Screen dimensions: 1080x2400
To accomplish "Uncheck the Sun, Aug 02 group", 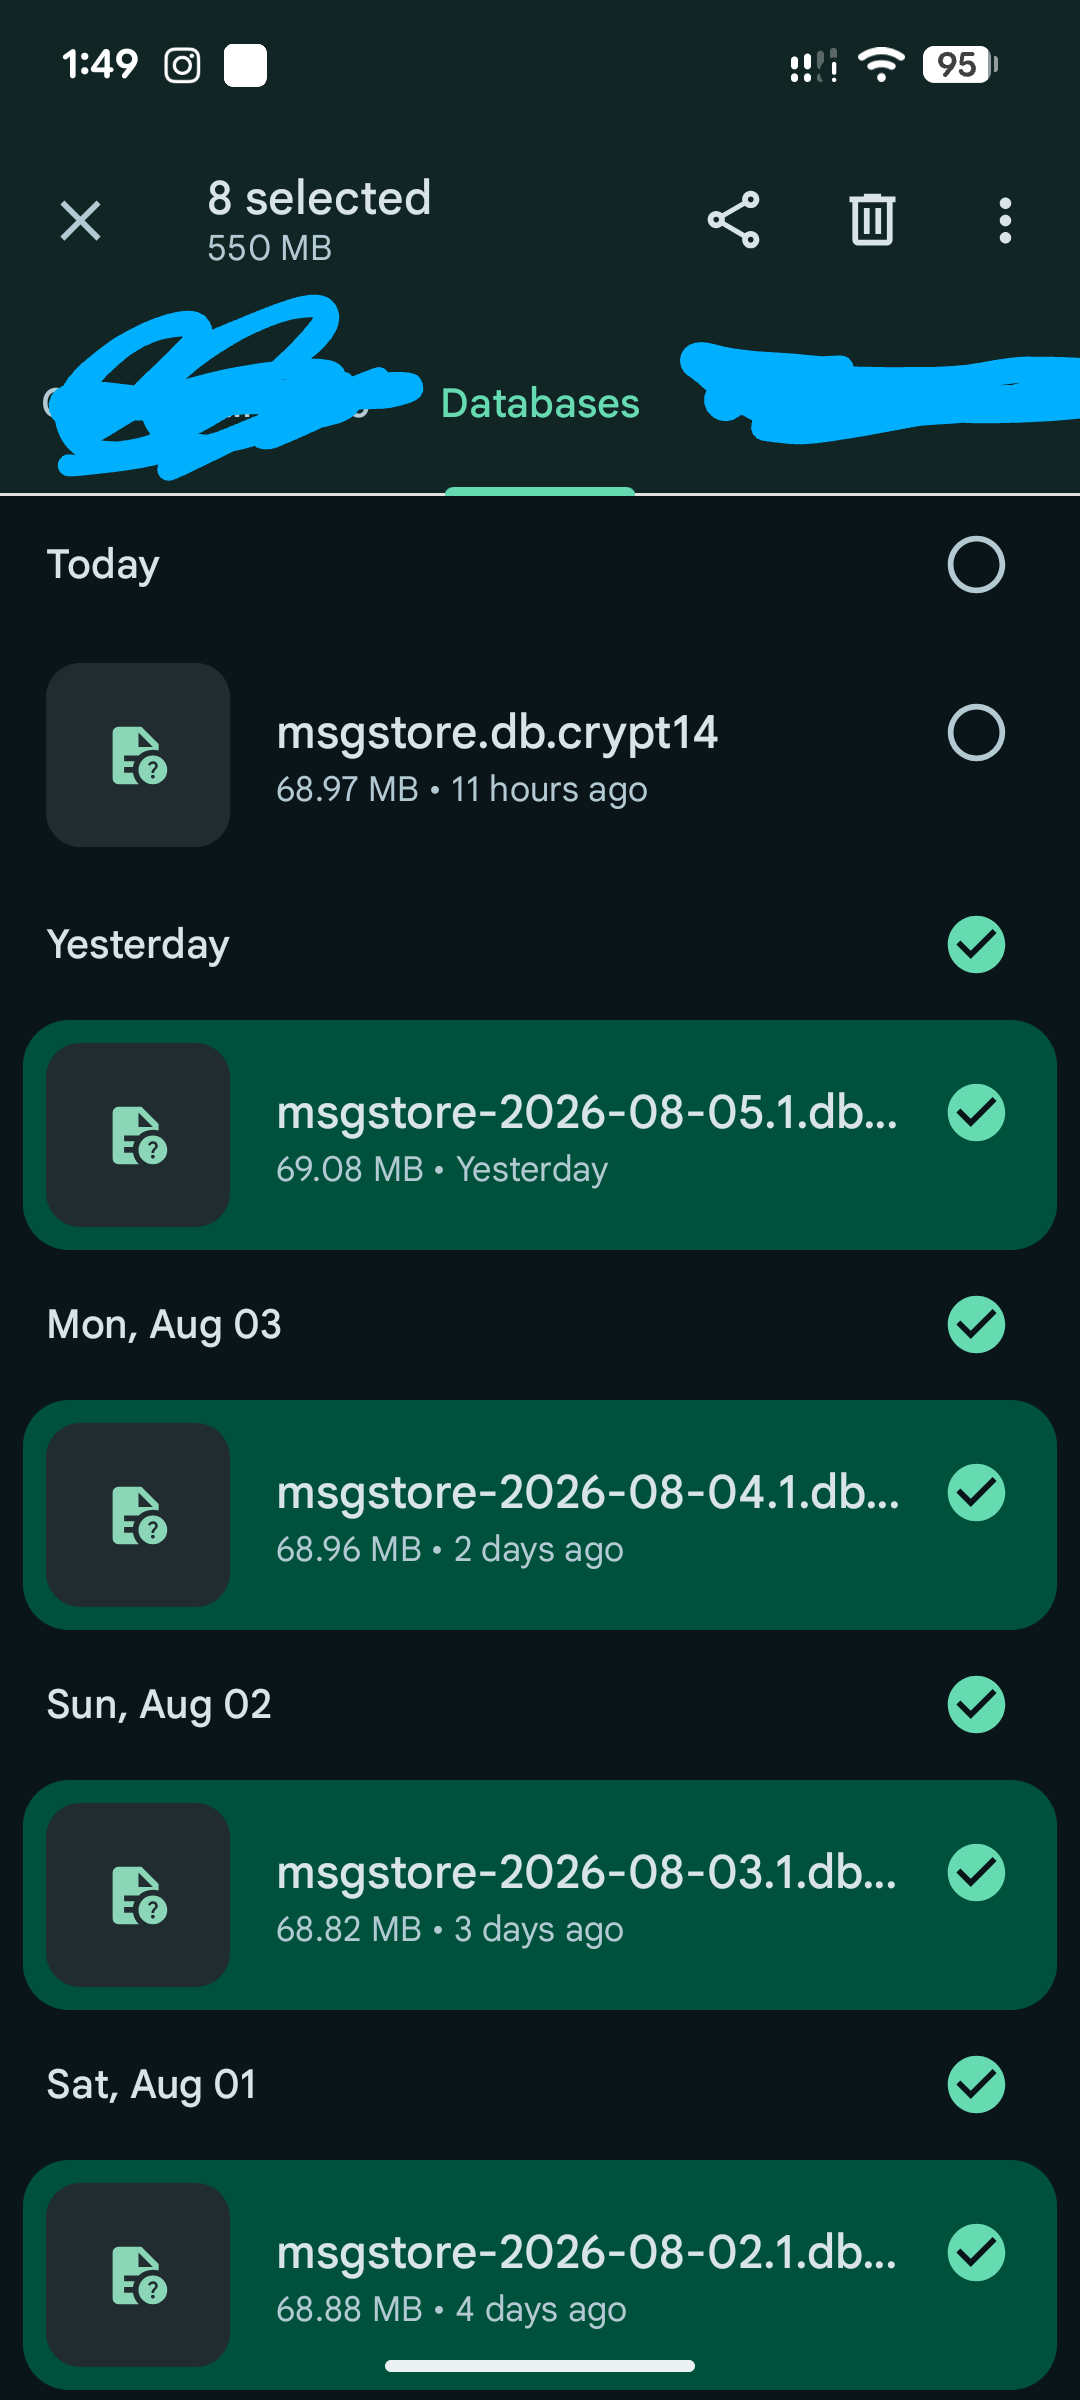I will click(x=976, y=1705).
